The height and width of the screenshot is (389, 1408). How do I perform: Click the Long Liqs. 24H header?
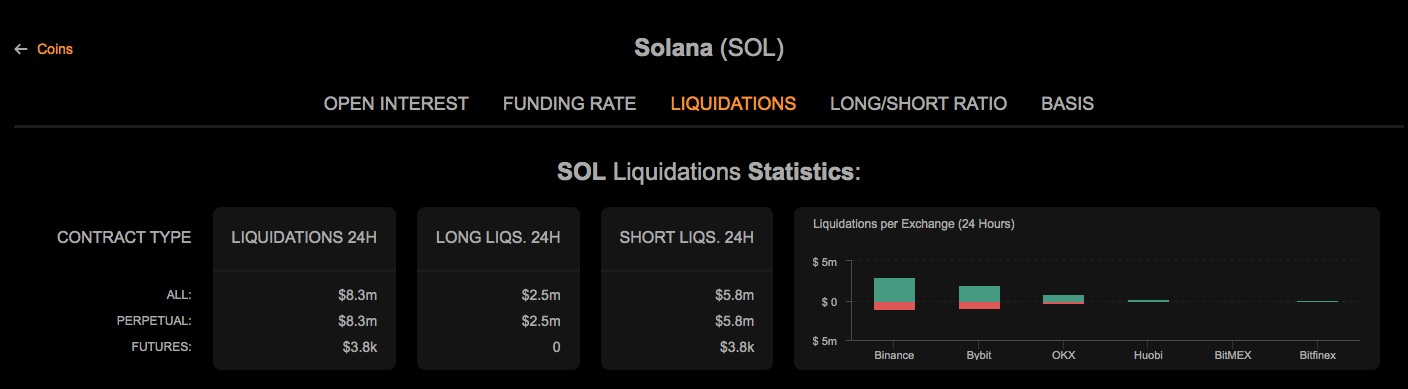(498, 238)
